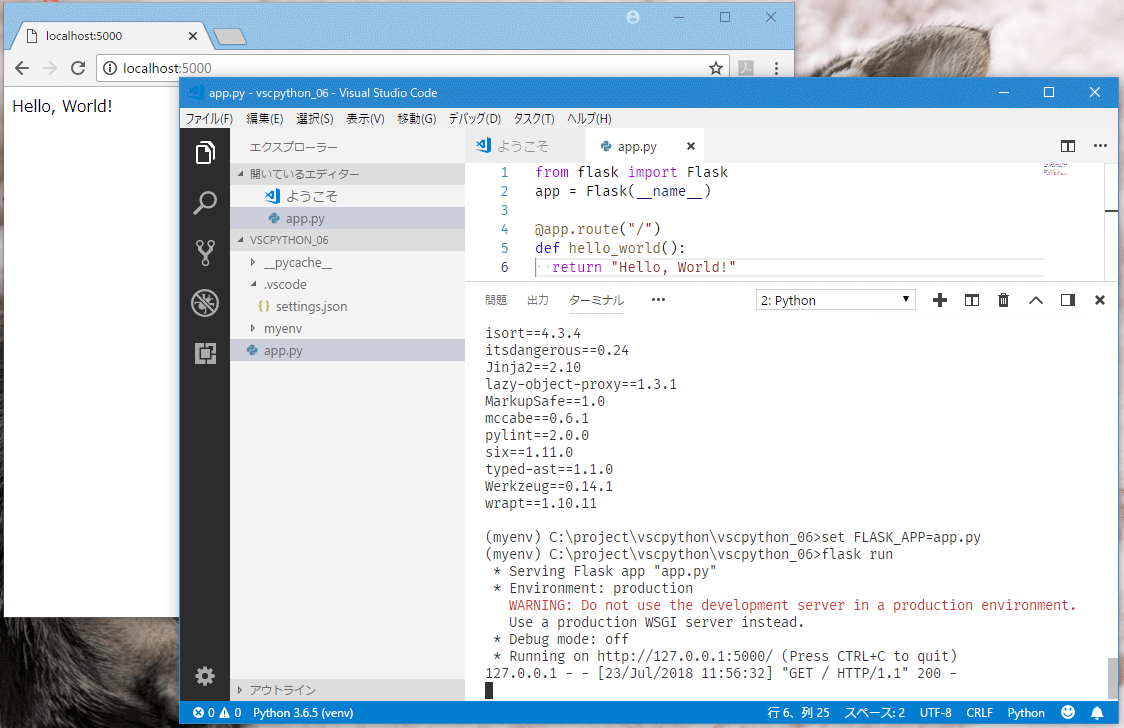This screenshot has height=728, width=1124.
Task: Click the CRLF line ending indicator
Action: point(979,713)
